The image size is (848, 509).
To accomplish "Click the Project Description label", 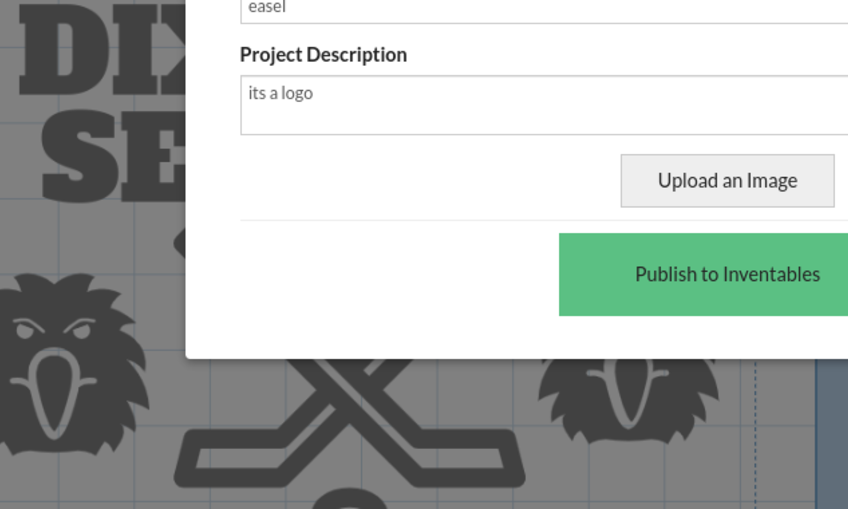I will pyautogui.click(x=323, y=54).
